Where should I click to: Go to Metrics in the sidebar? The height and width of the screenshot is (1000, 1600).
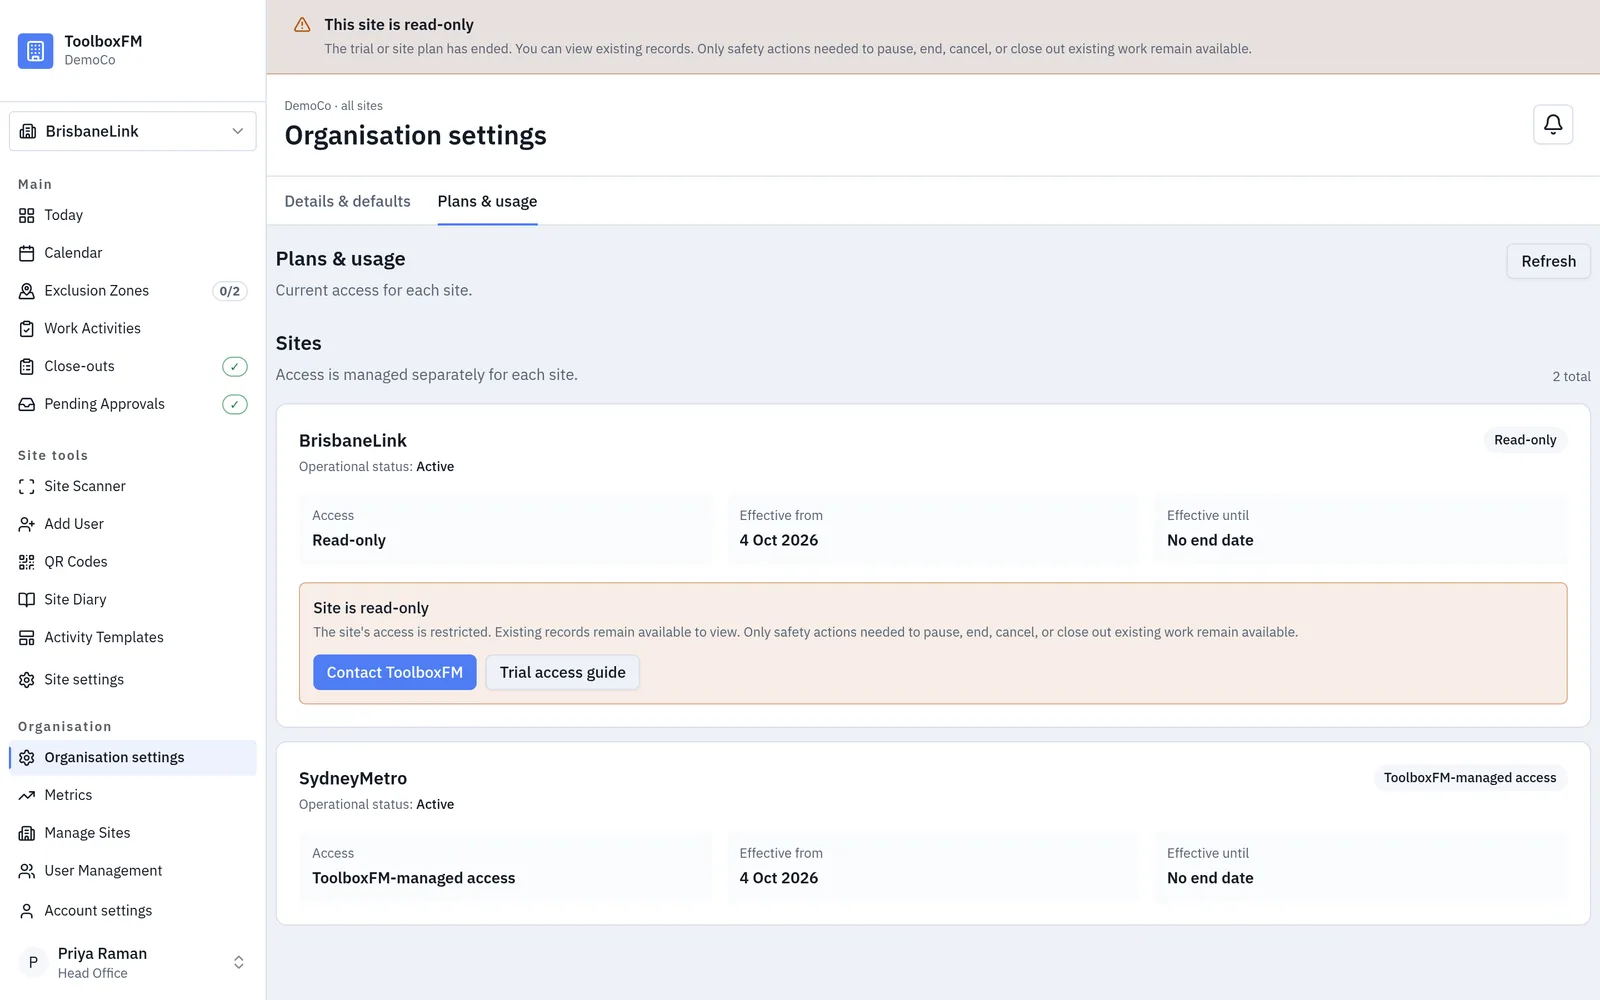[x=133, y=795]
